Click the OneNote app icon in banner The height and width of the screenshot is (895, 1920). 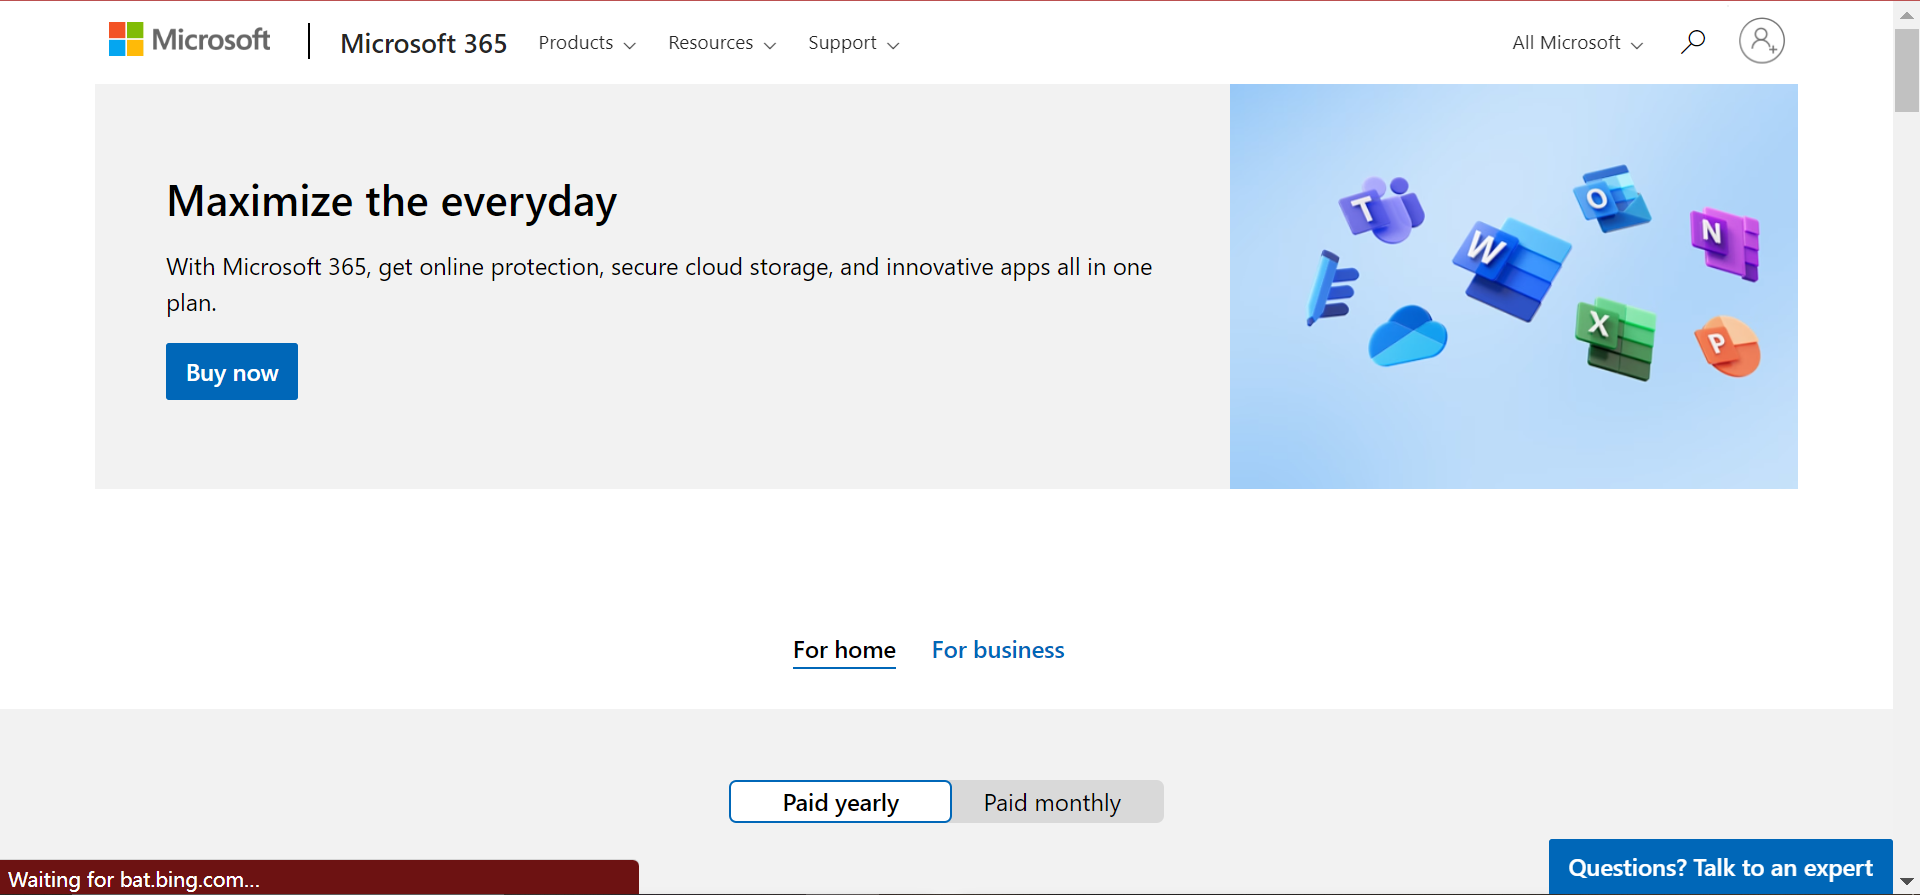1725,243
